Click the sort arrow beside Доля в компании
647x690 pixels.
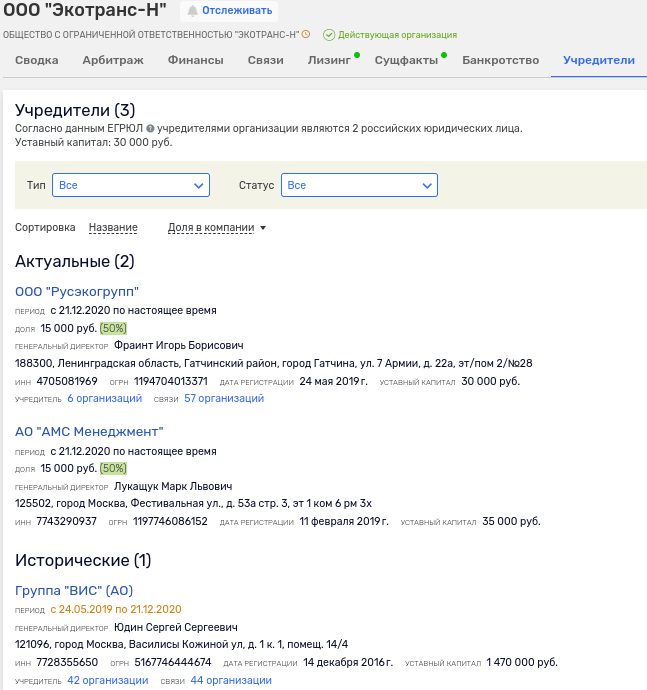[263, 228]
